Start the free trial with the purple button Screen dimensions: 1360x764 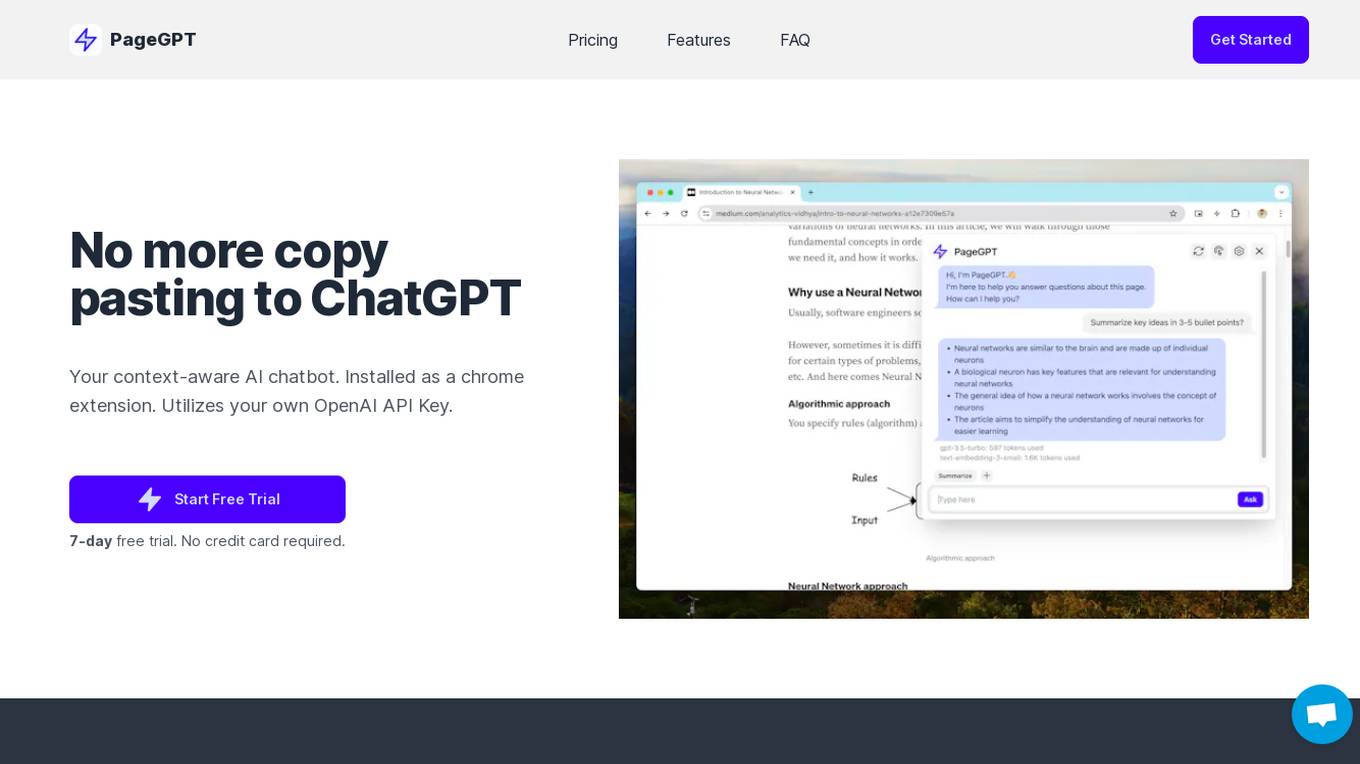click(x=207, y=499)
